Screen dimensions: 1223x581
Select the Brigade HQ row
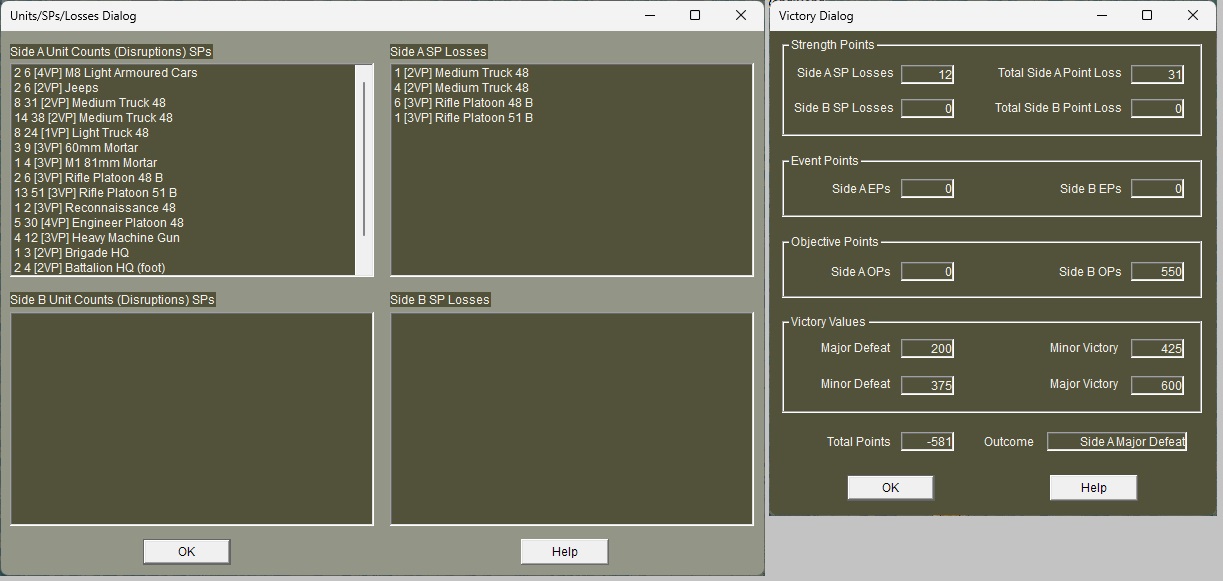point(184,253)
